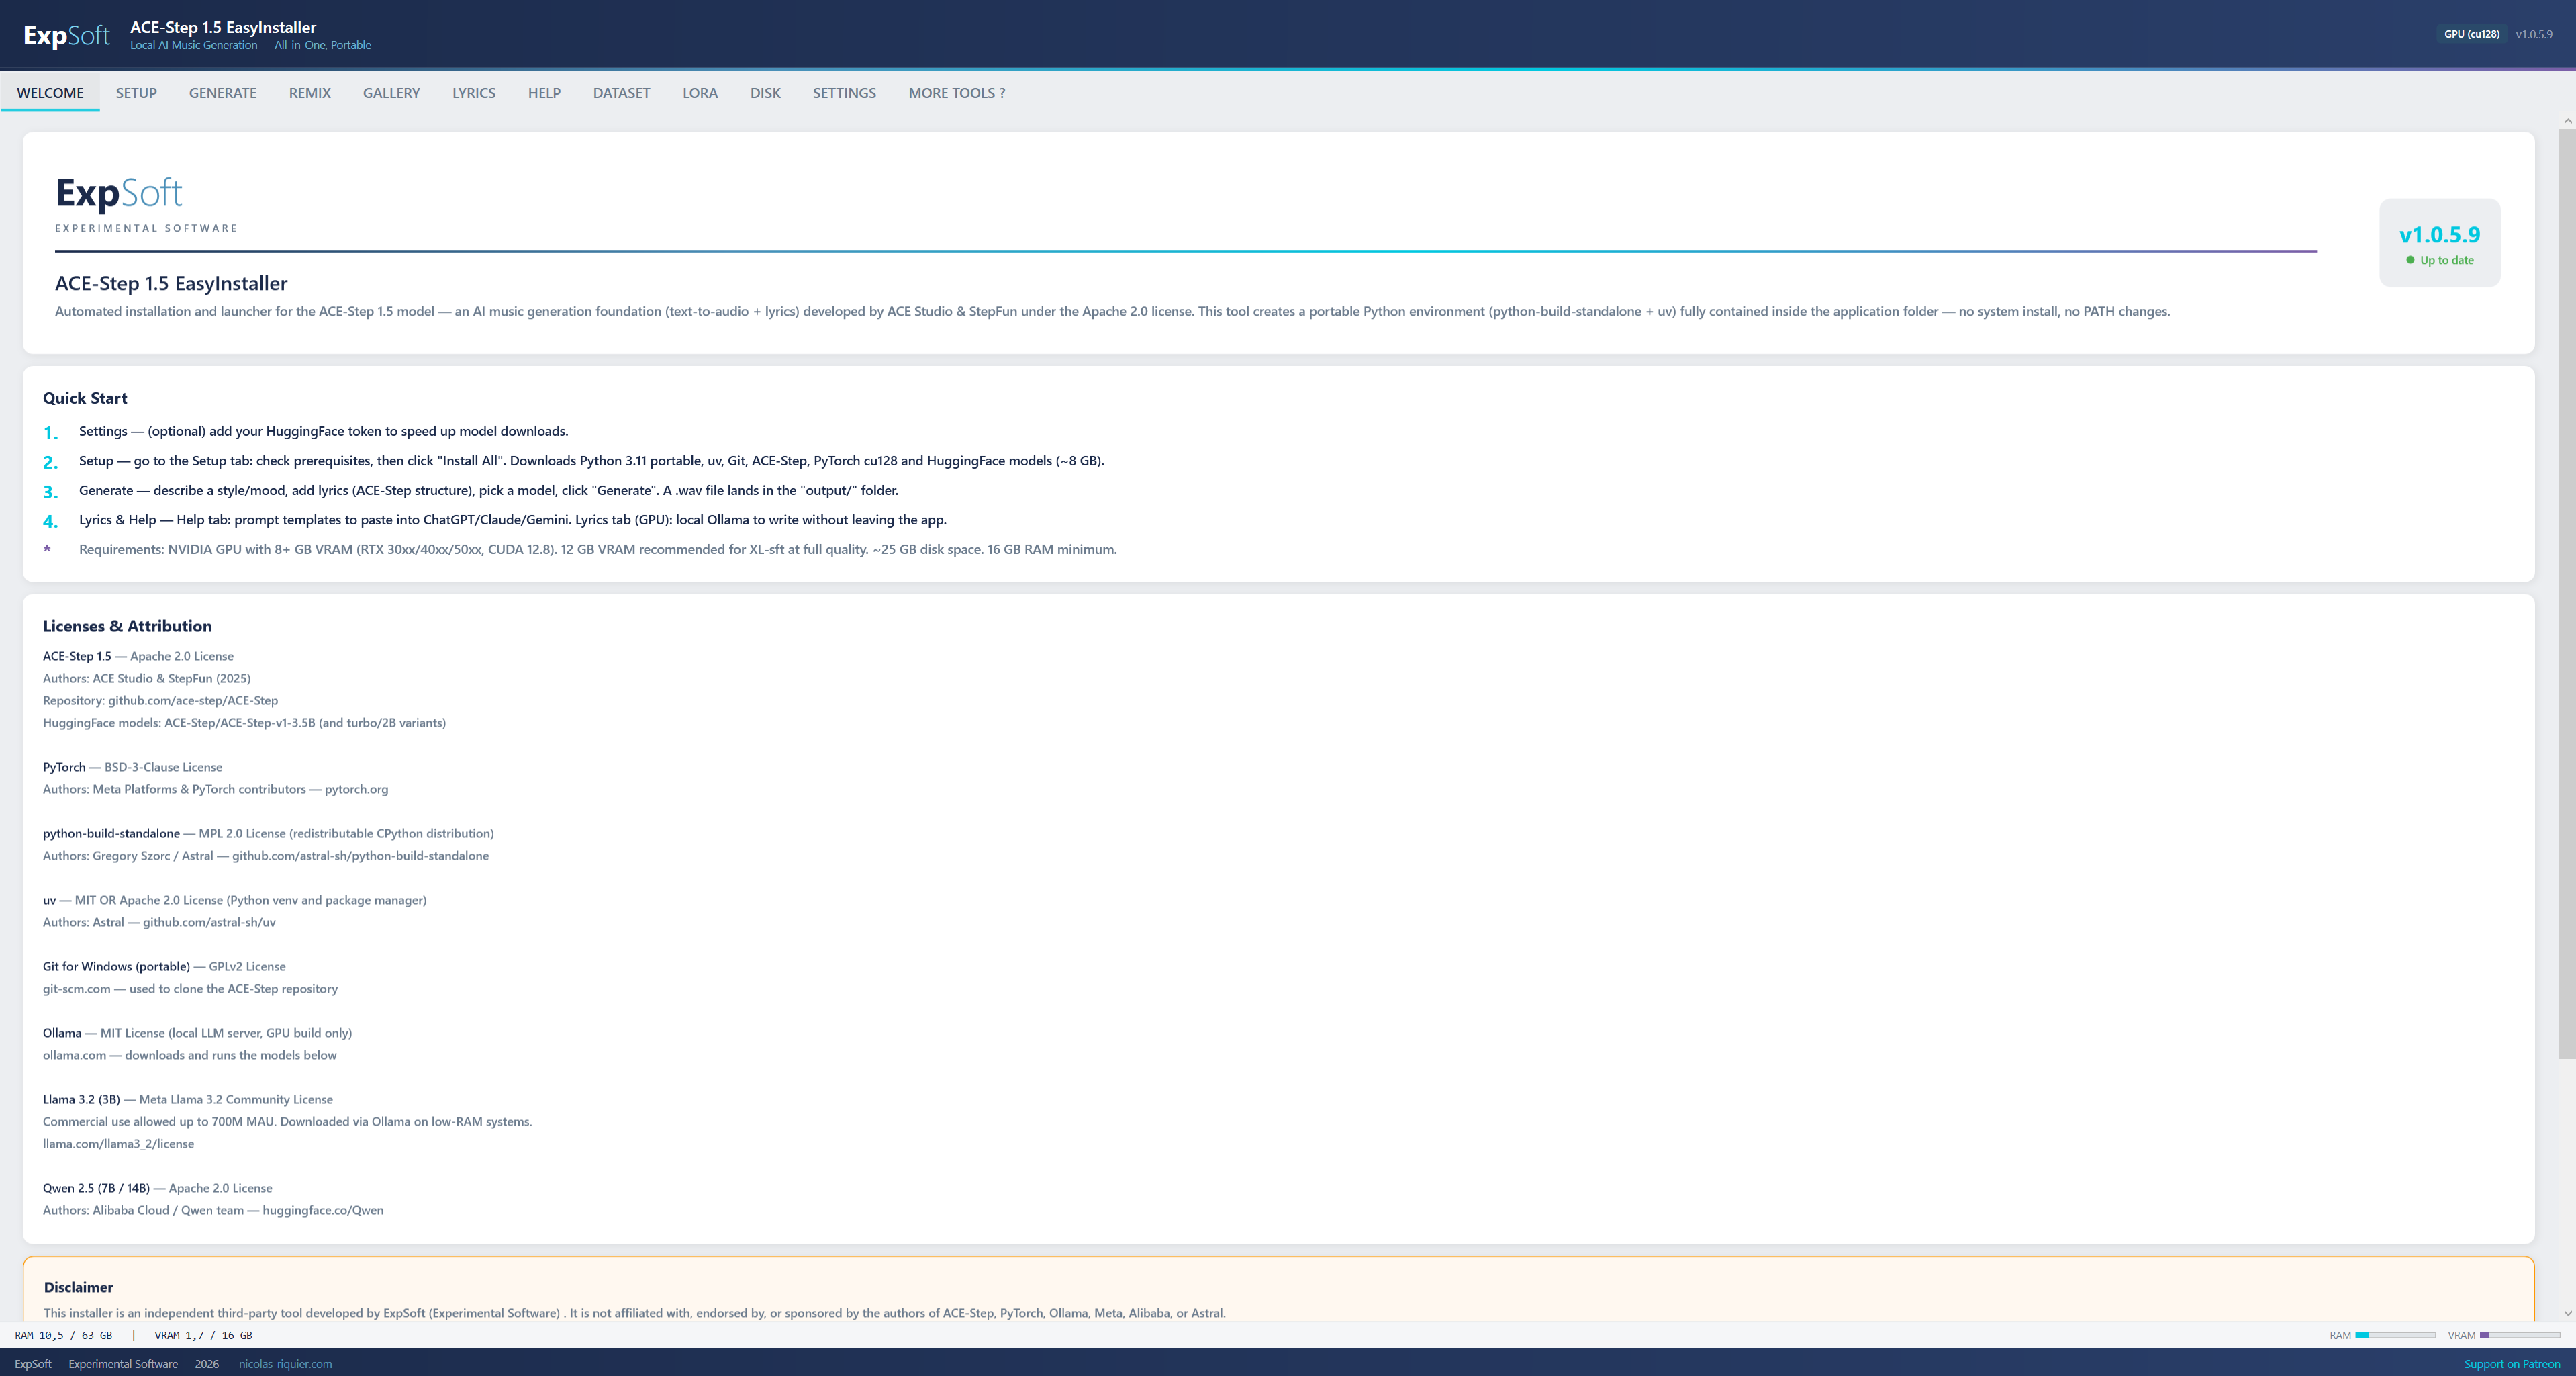Go to the Remix tab
The image size is (2576, 1376).
tap(310, 93)
